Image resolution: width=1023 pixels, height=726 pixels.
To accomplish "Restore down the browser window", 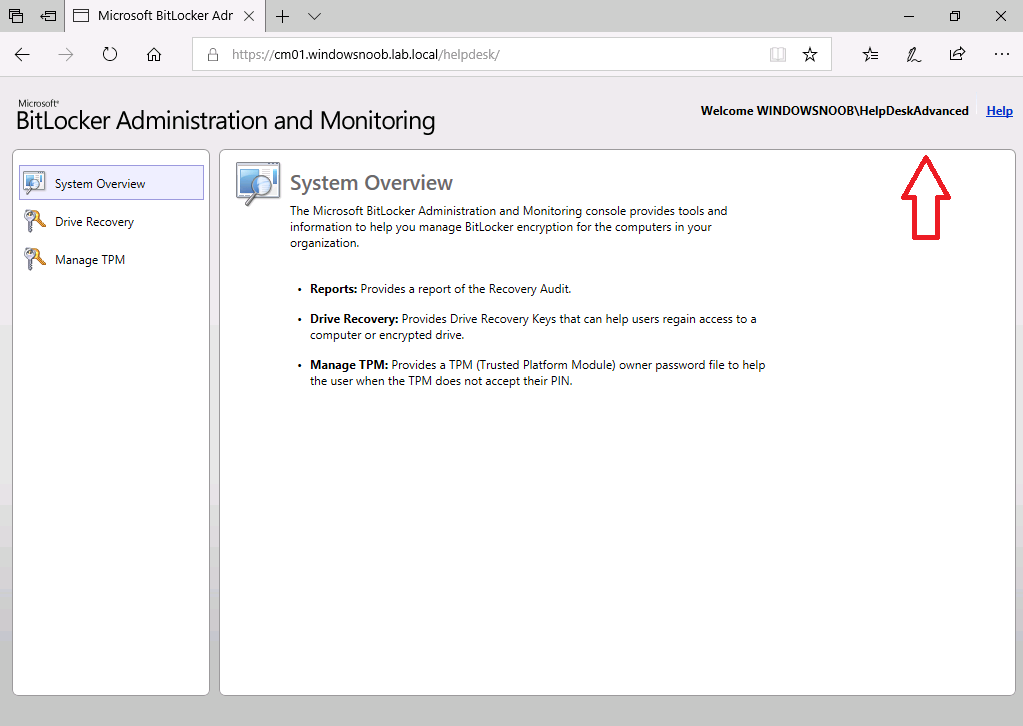I will 954,16.
